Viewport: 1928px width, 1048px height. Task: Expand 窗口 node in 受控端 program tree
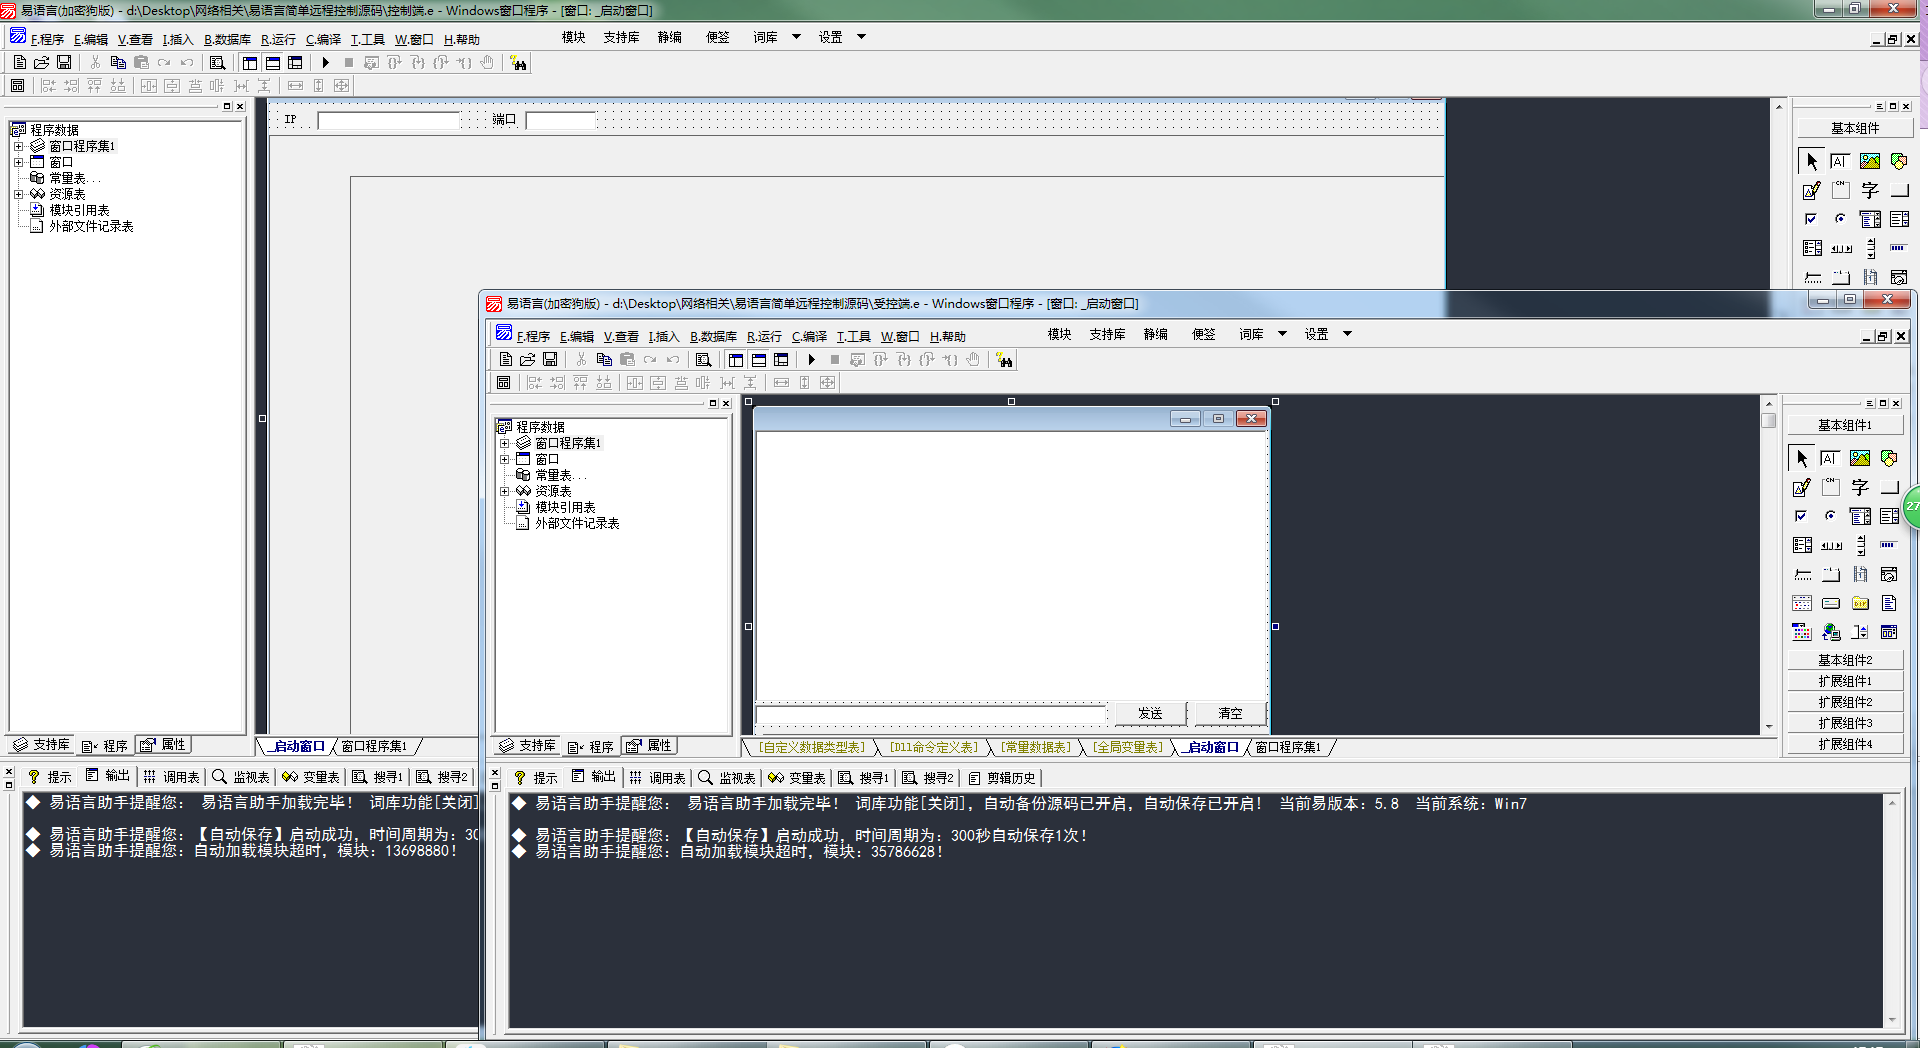tap(504, 459)
